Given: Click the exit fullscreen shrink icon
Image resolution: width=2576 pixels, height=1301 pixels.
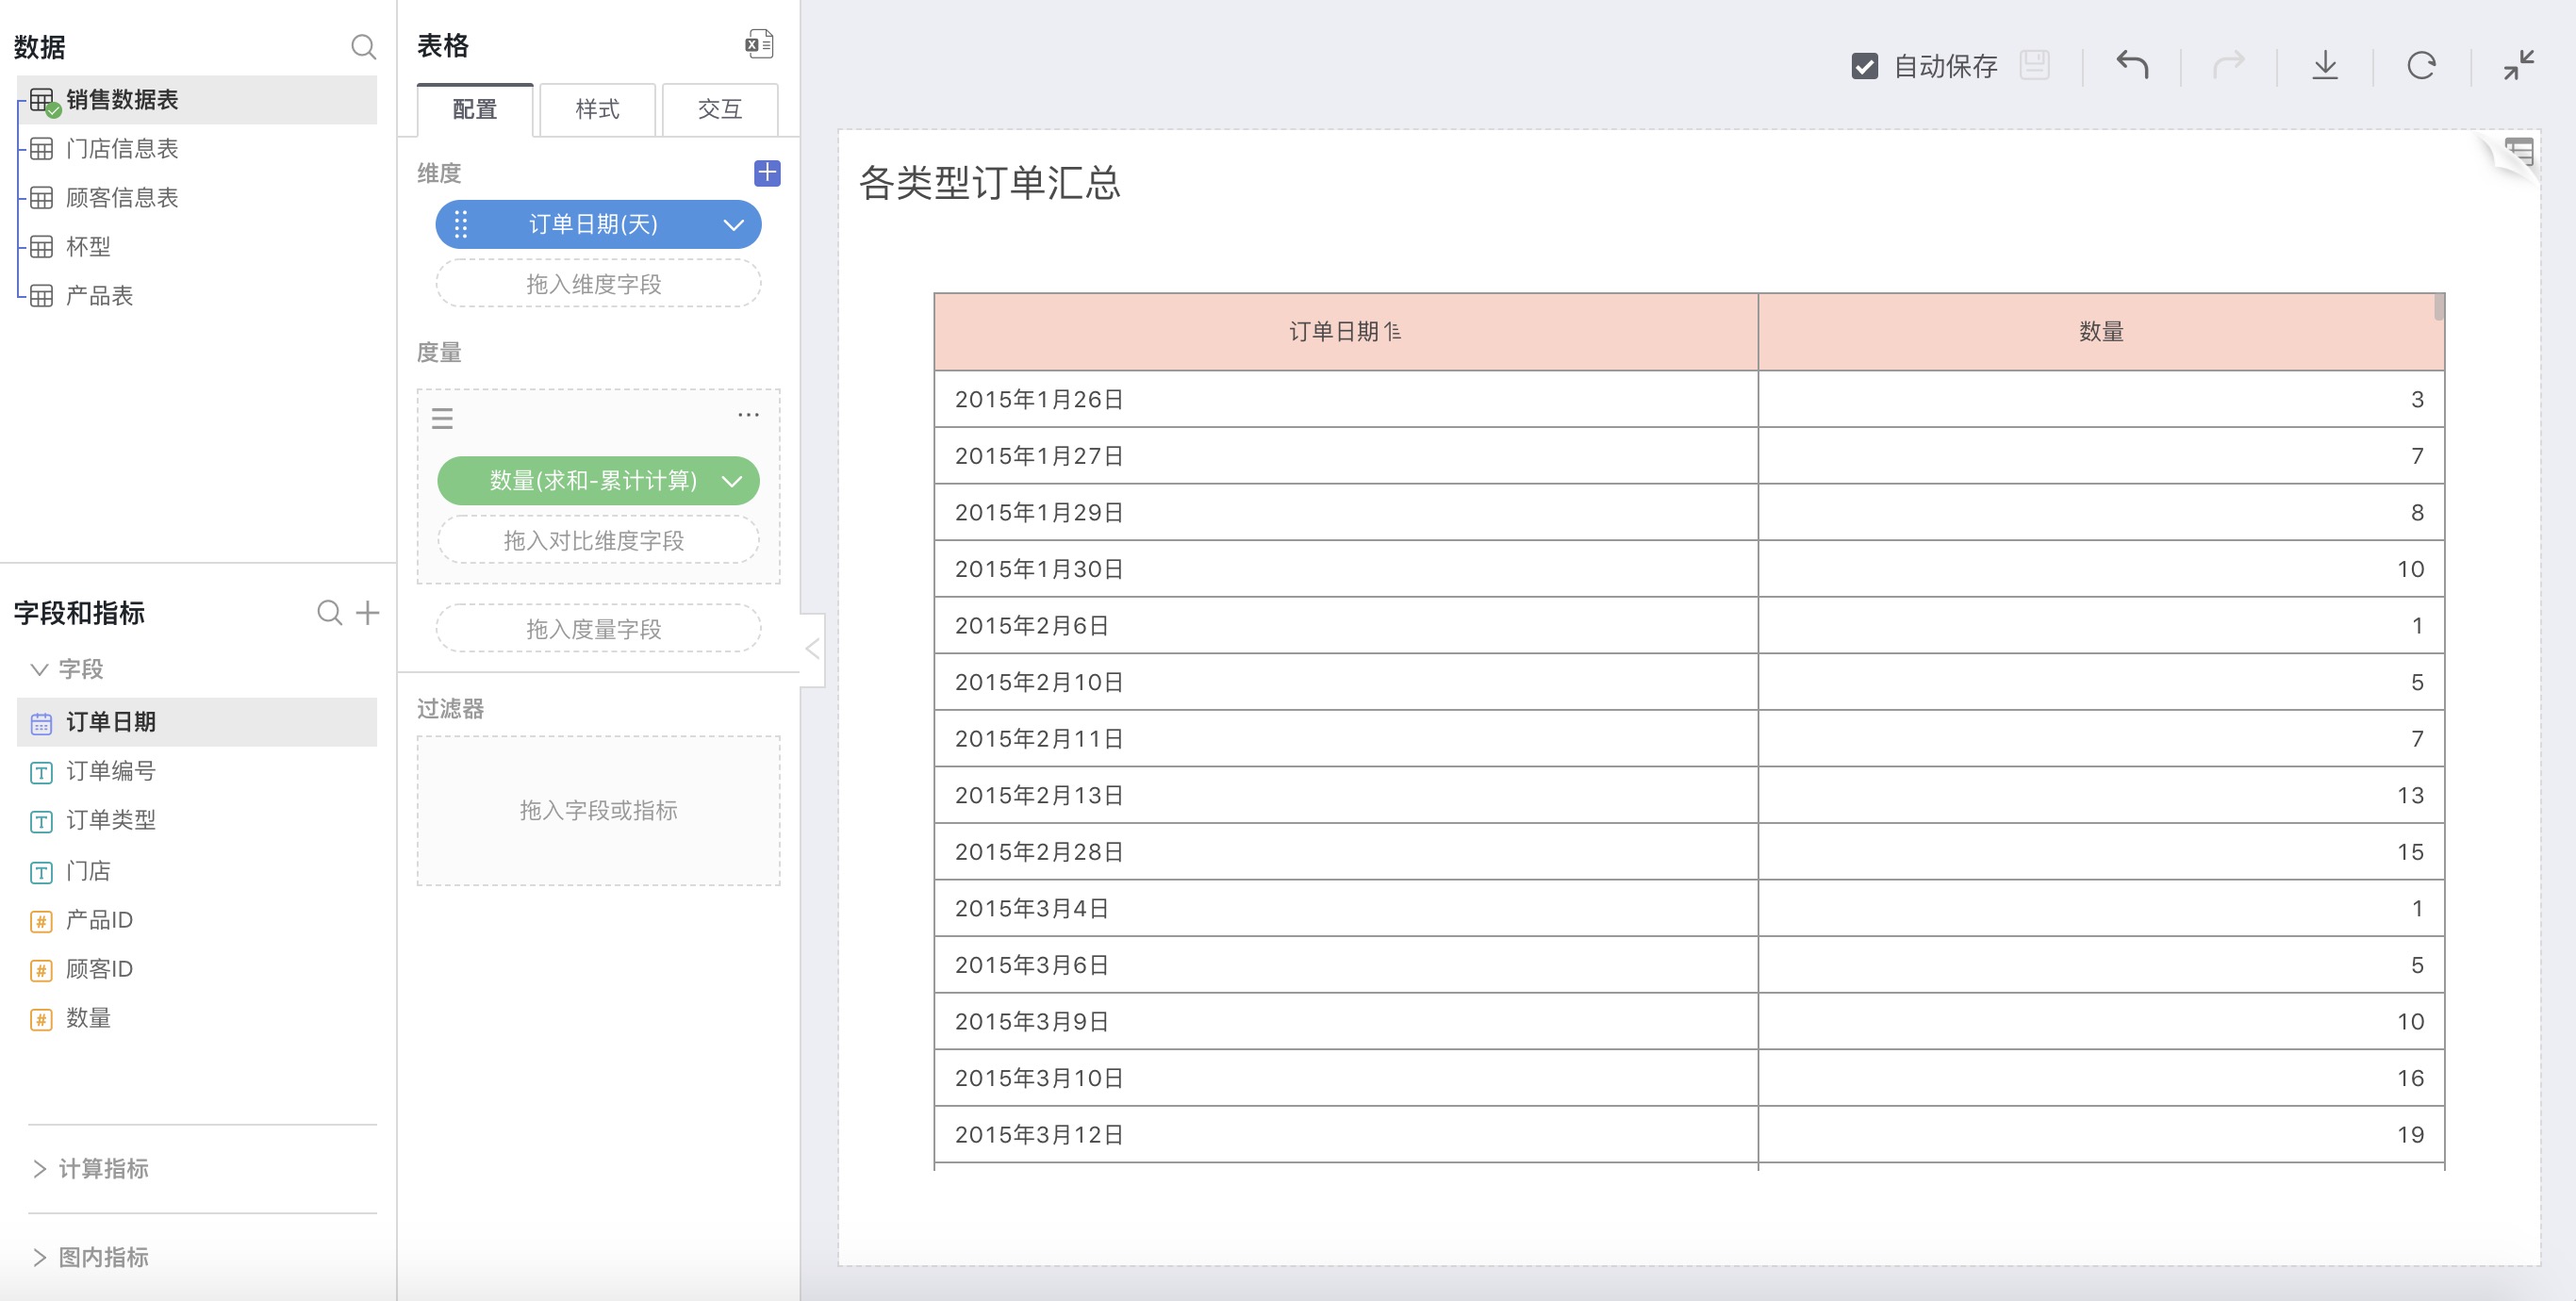Looking at the screenshot, I should [x=2519, y=65].
